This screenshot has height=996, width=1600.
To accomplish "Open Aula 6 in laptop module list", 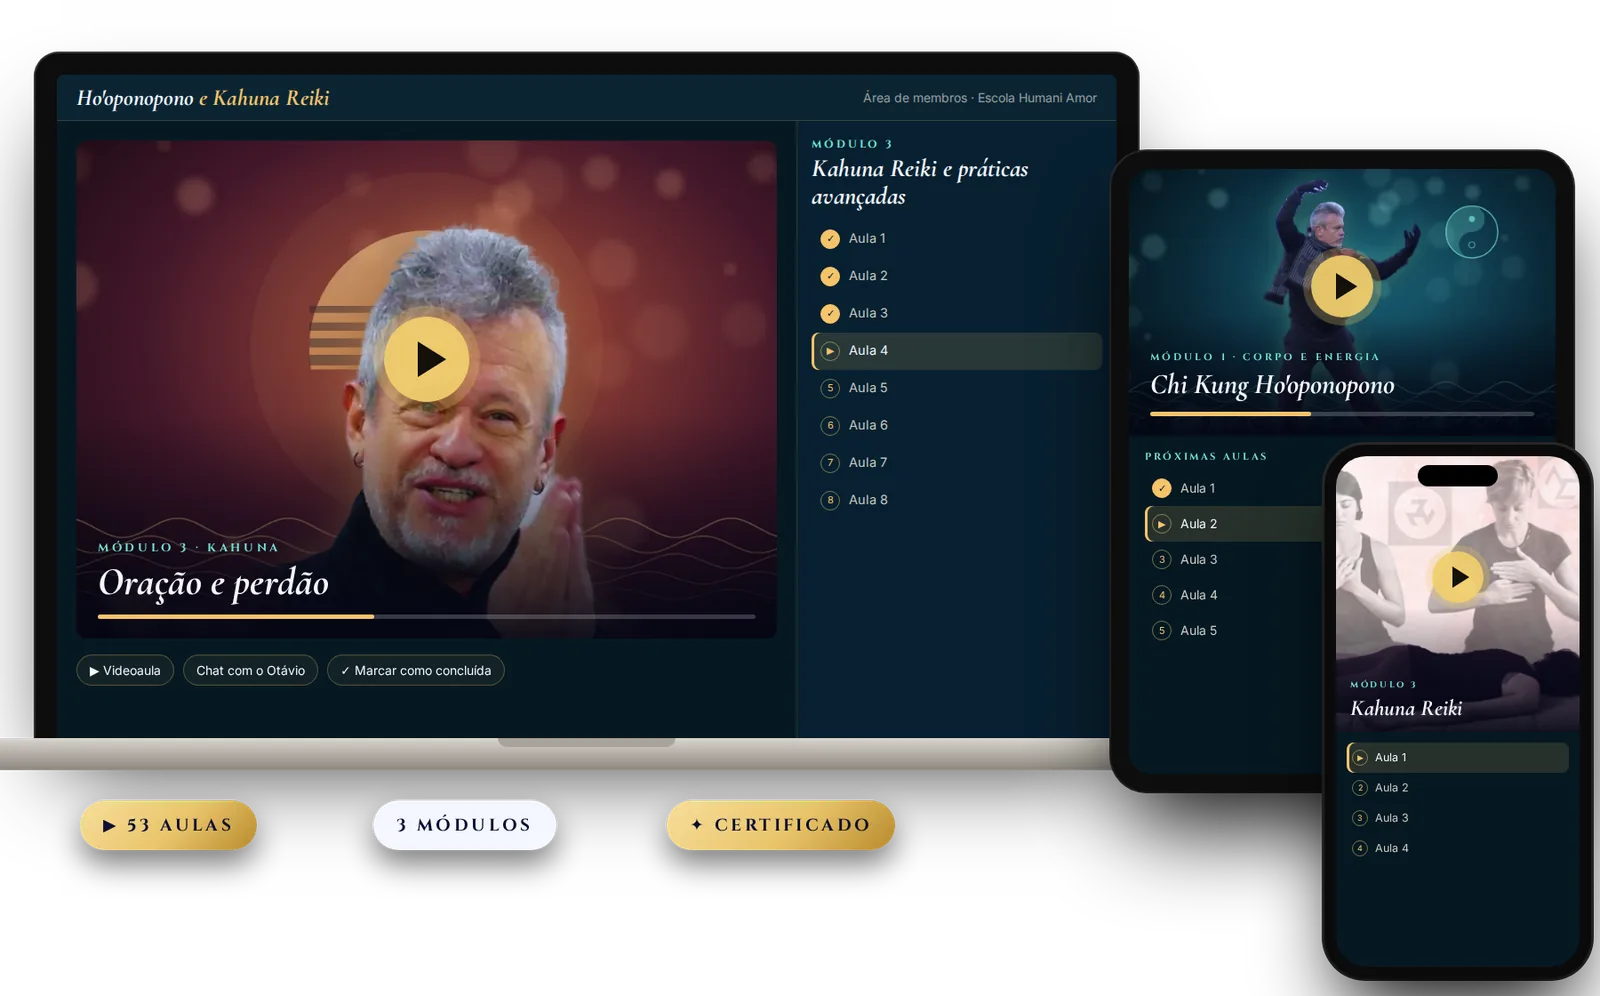I will pos(957,425).
